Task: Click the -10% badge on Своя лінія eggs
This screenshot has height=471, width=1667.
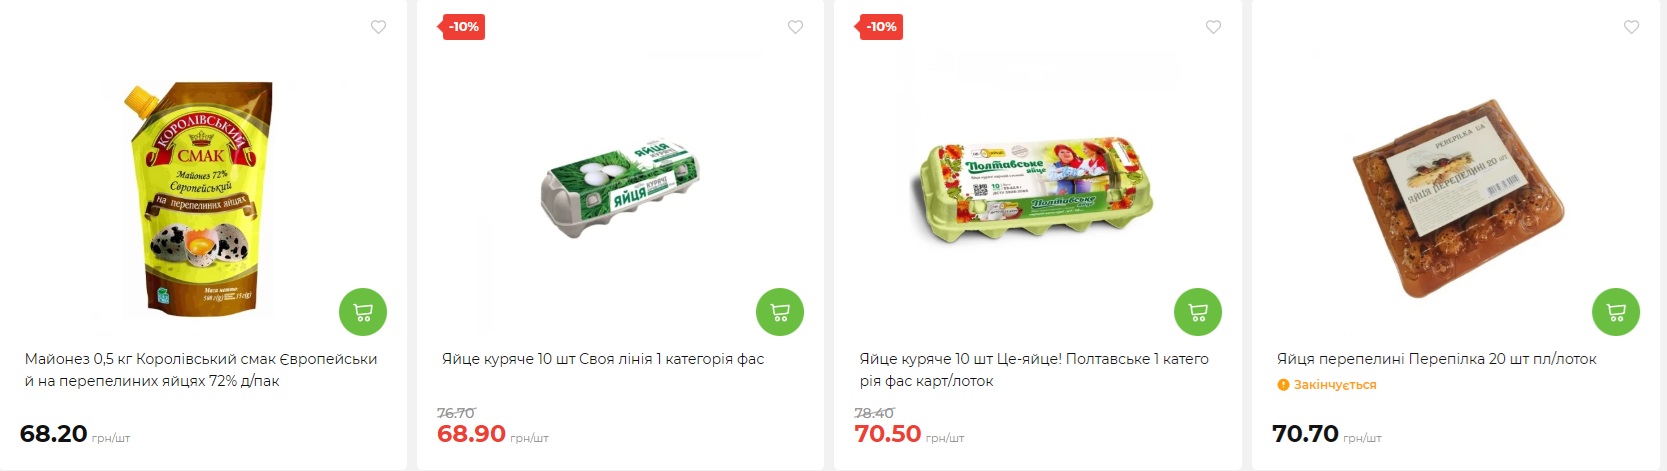Action: click(464, 27)
